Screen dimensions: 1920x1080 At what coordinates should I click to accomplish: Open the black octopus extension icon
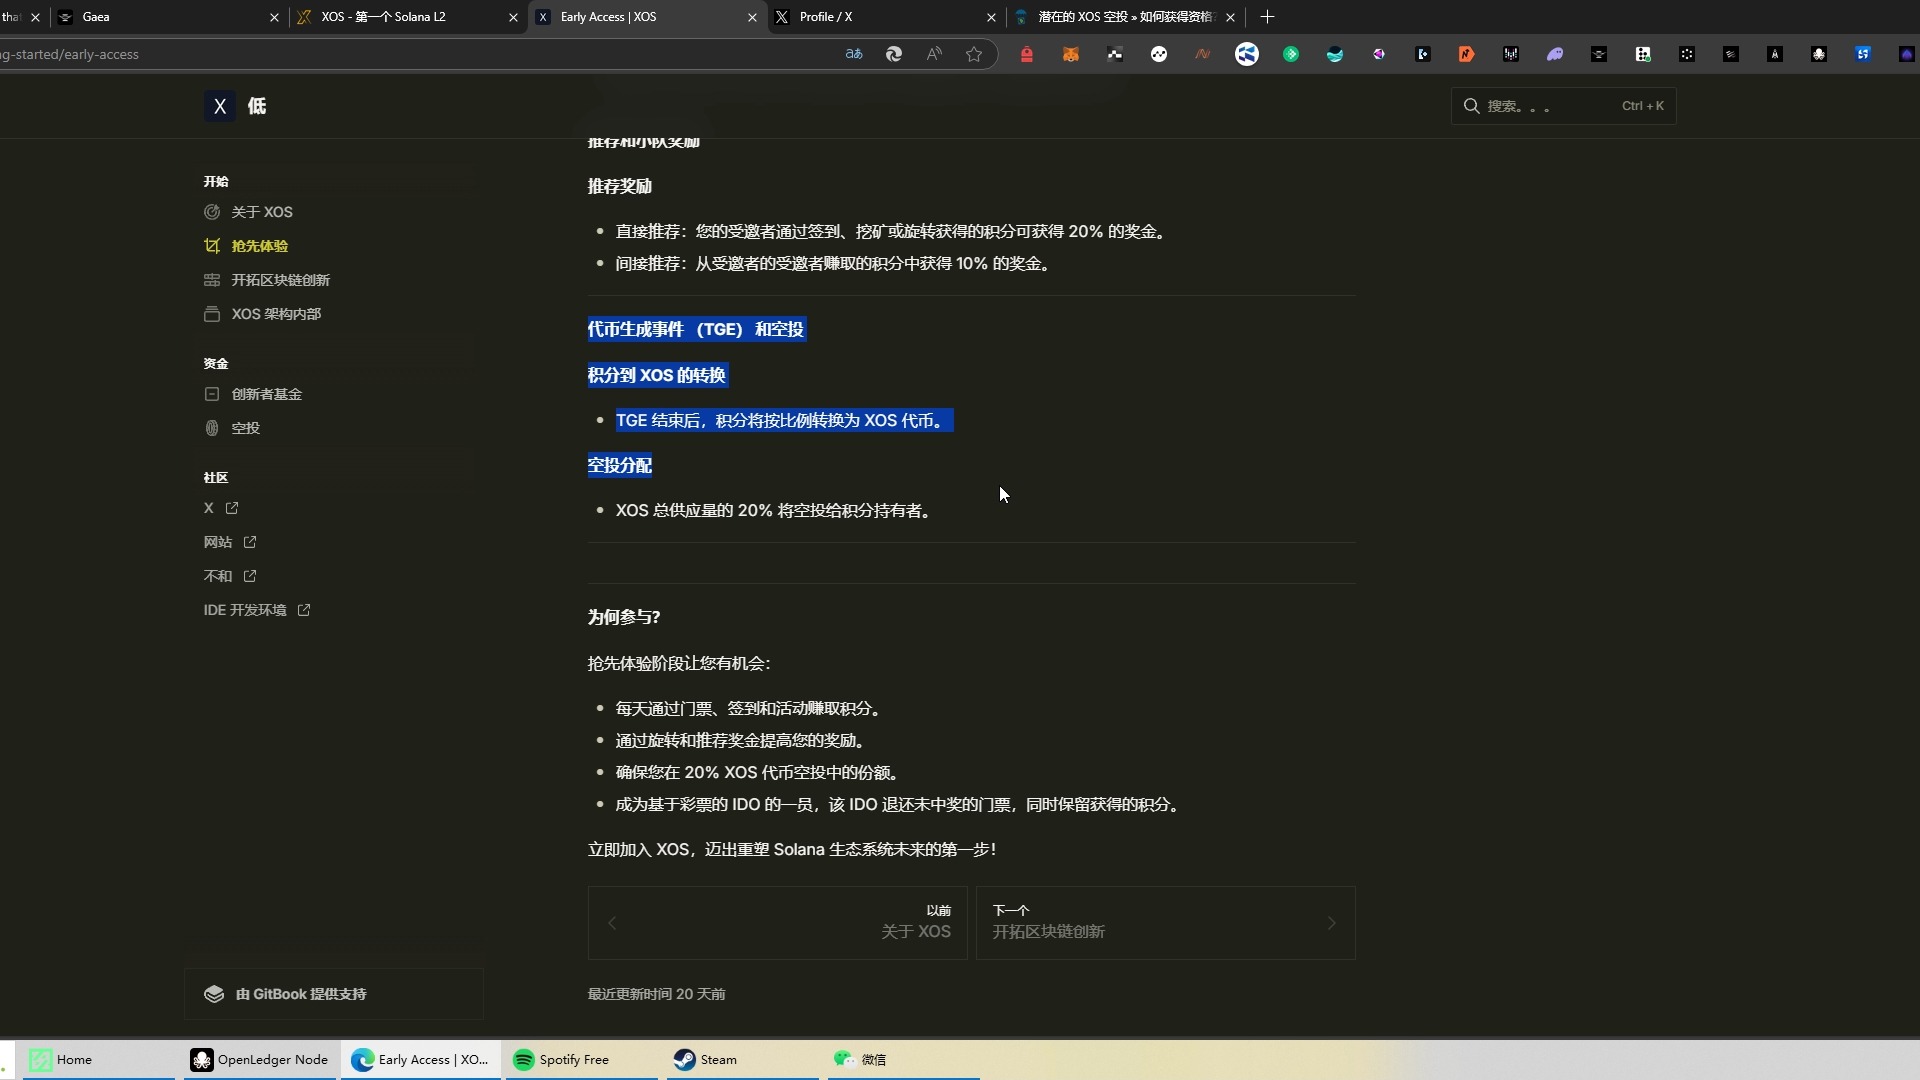(1819, 54)
